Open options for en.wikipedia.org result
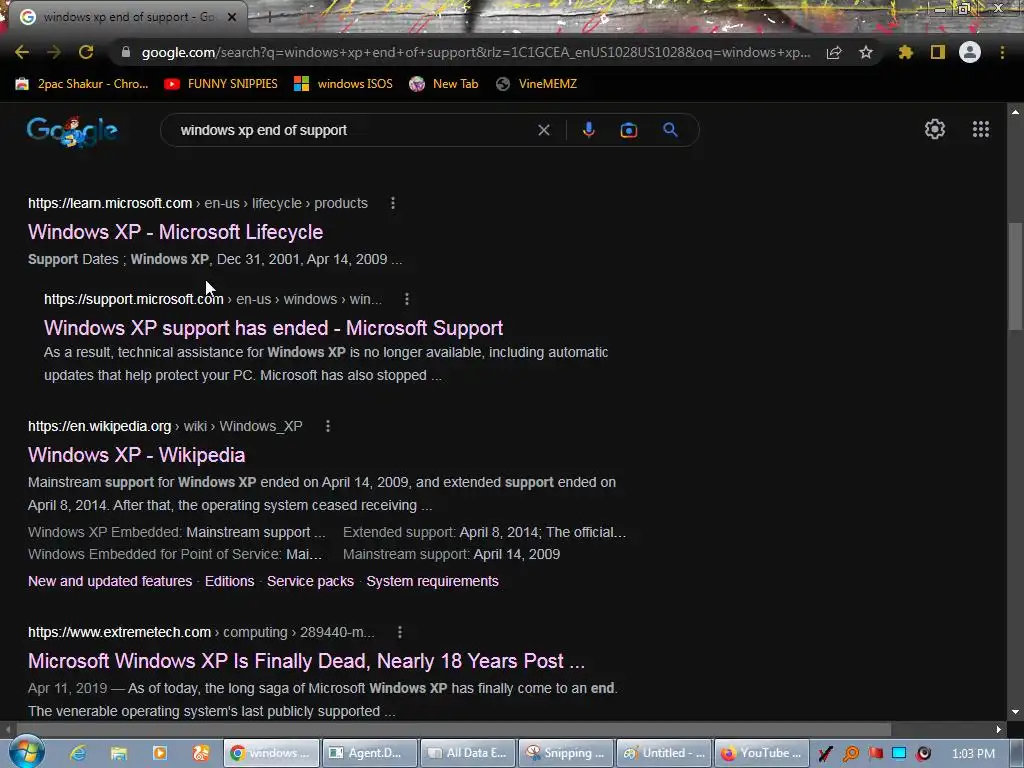 328,426
